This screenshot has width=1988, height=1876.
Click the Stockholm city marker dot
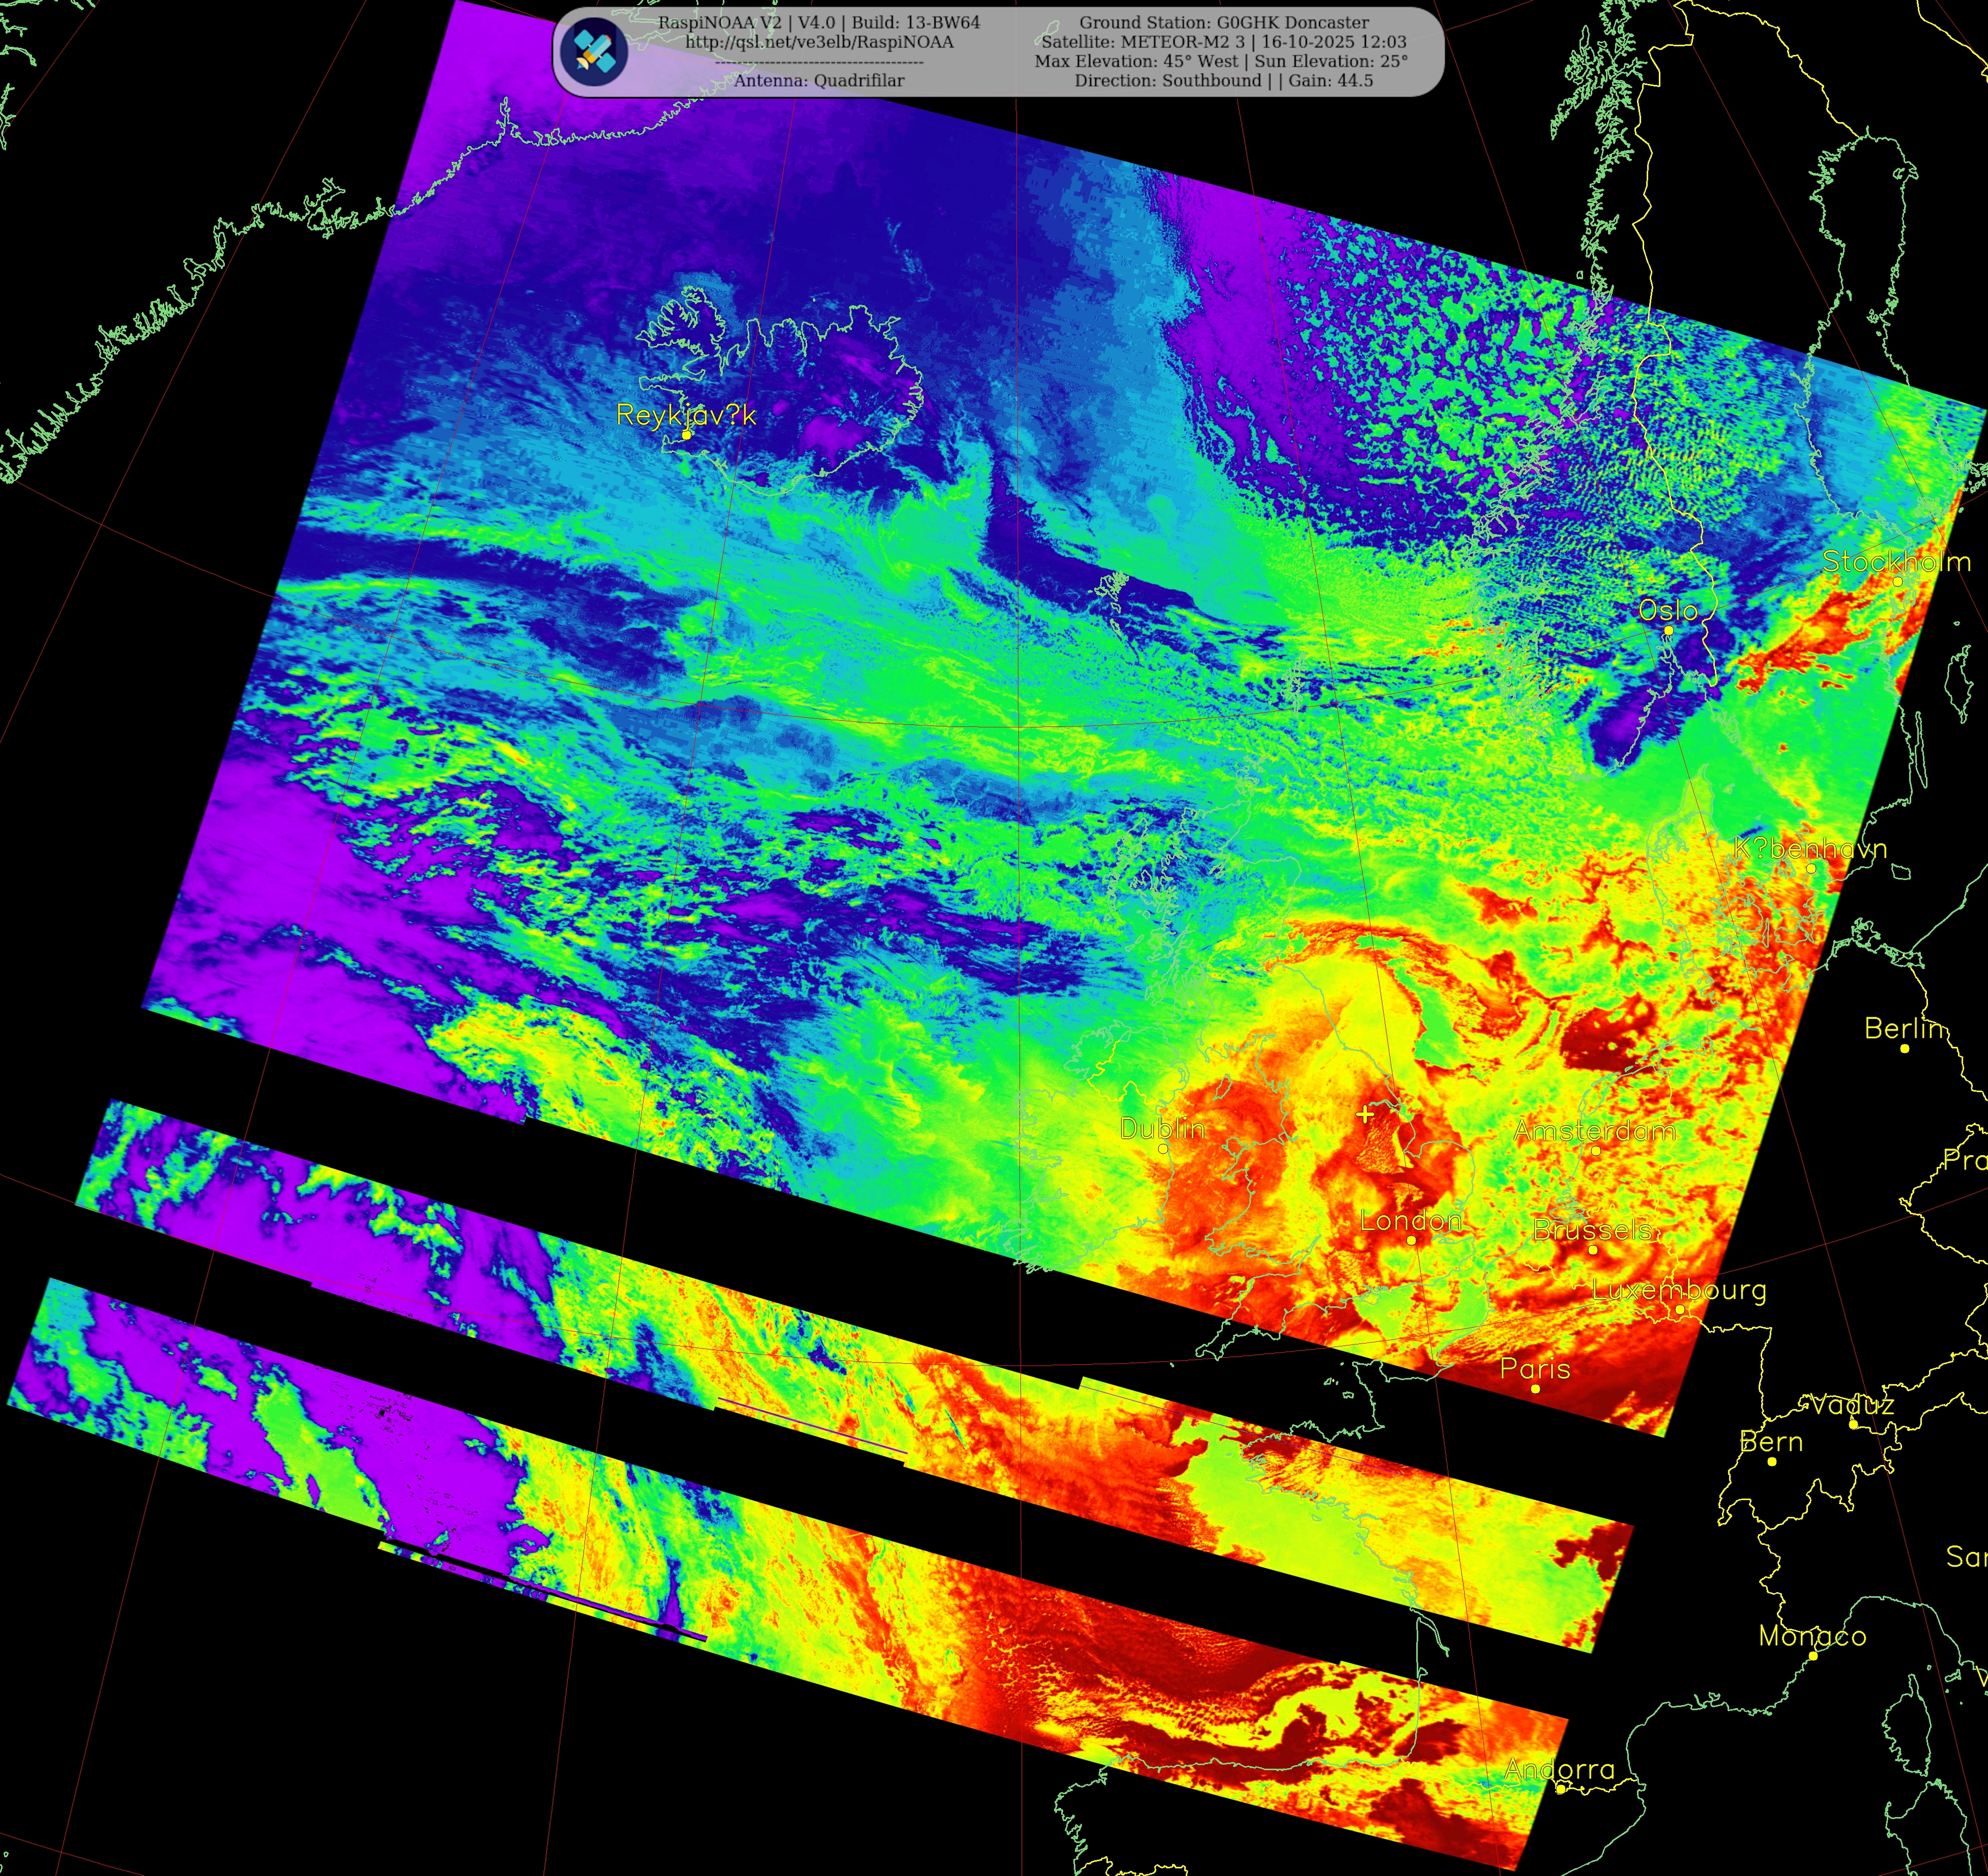click(1897, 582)
